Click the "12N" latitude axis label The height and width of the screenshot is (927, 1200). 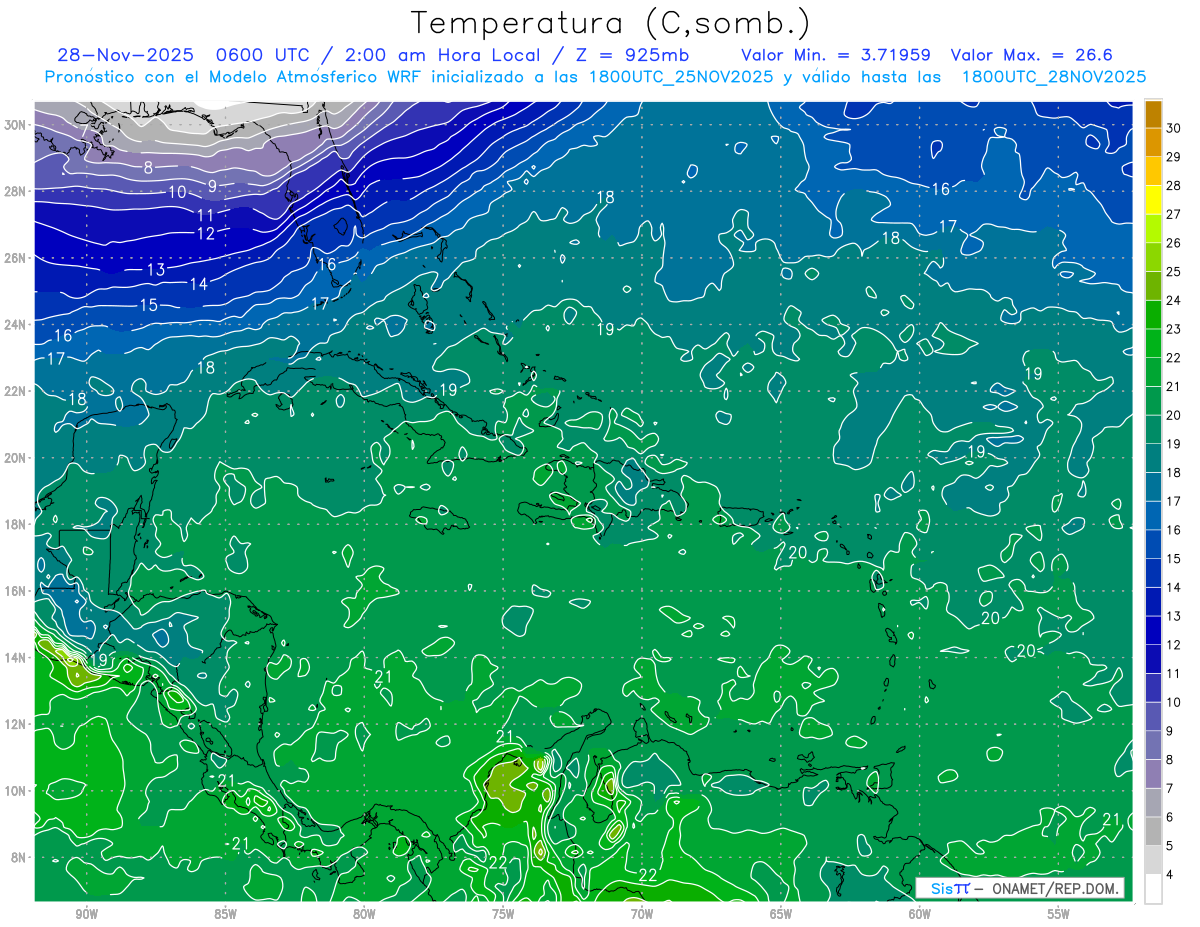16,724
